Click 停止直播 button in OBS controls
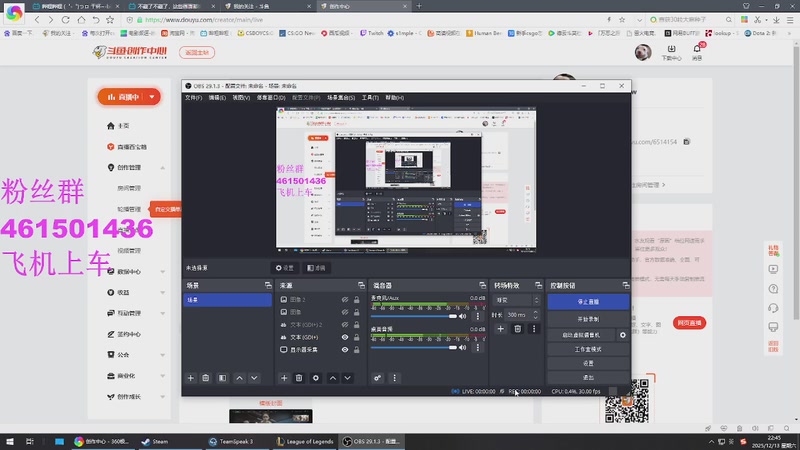The width and height of the screenshot is (800, 450). 588,302
